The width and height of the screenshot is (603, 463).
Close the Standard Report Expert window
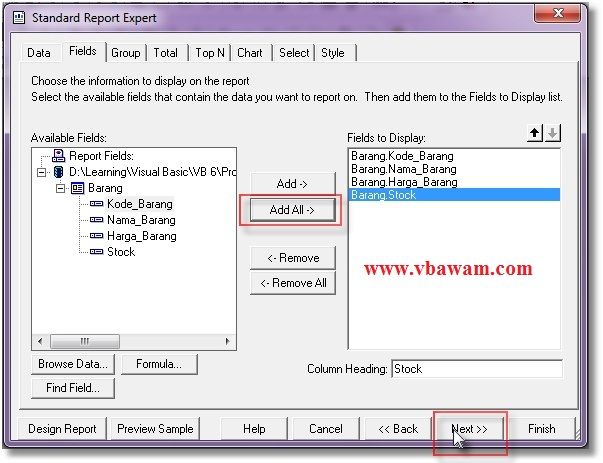(x=558, y=13)
